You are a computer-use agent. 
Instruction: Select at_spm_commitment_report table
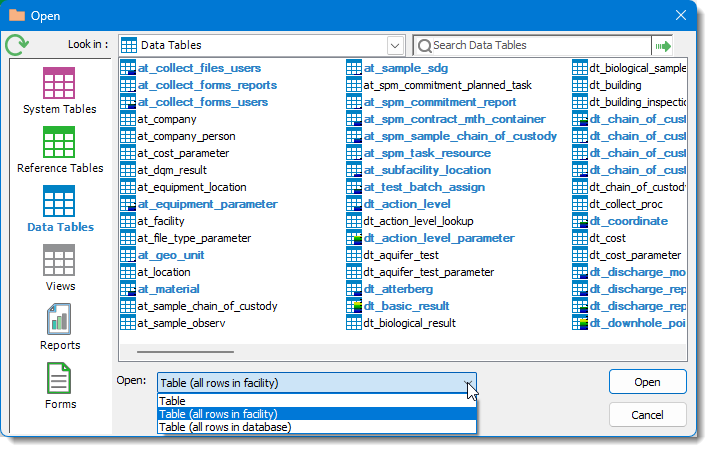click(440, 102)
